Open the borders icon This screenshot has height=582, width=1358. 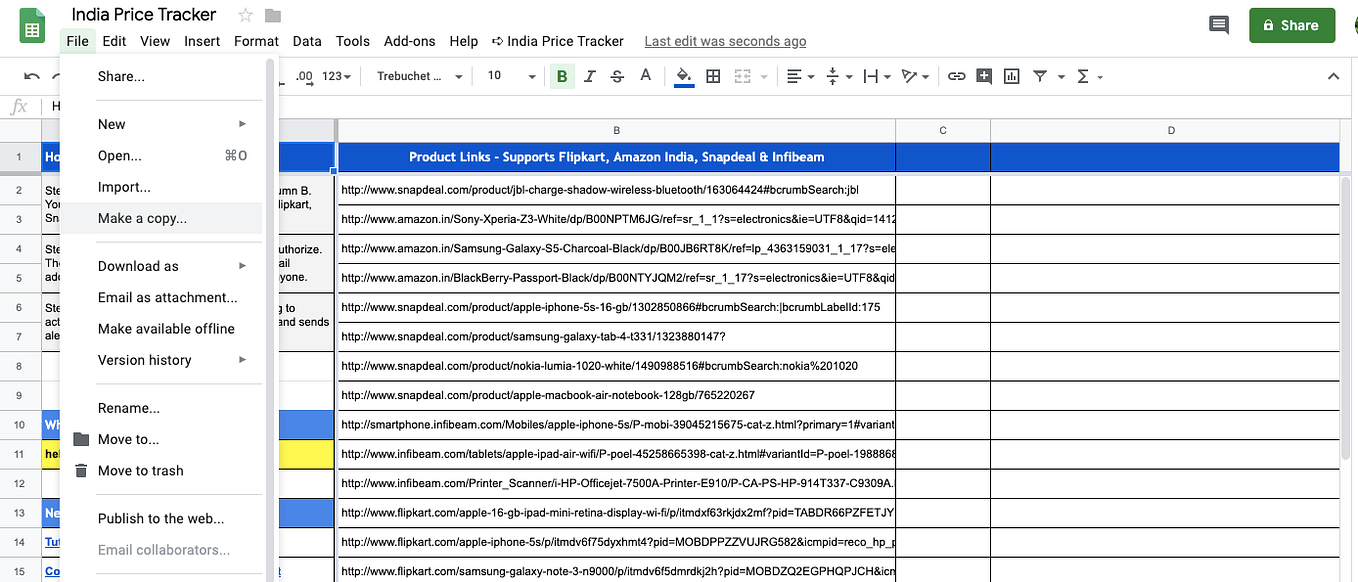(713, 75)
